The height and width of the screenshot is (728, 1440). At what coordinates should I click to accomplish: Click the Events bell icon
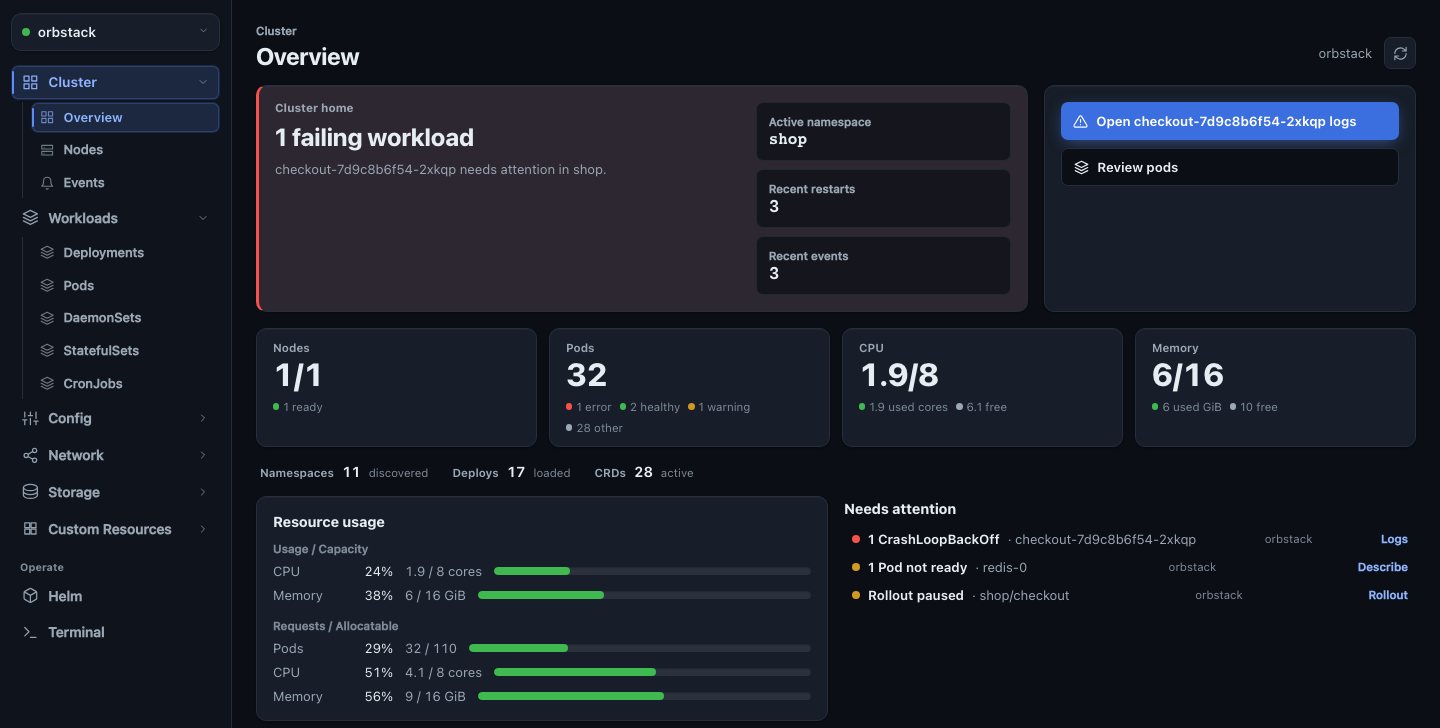click(47, 183)
